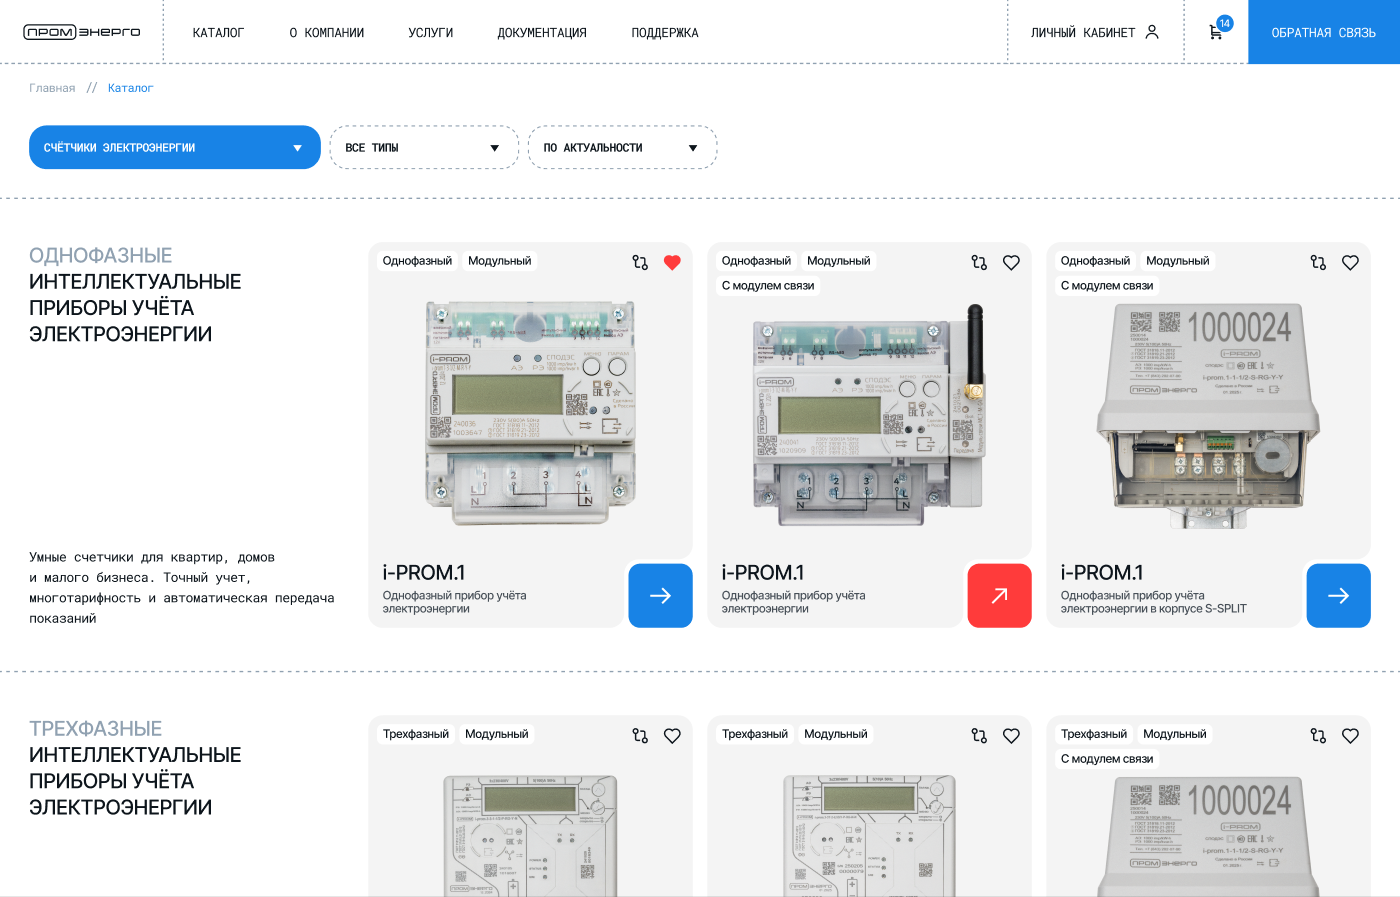Click 'электроэнергии в корпусе S-SPLIT' description text
This screenshot has height=897, width=1400.
point(1153,609)
